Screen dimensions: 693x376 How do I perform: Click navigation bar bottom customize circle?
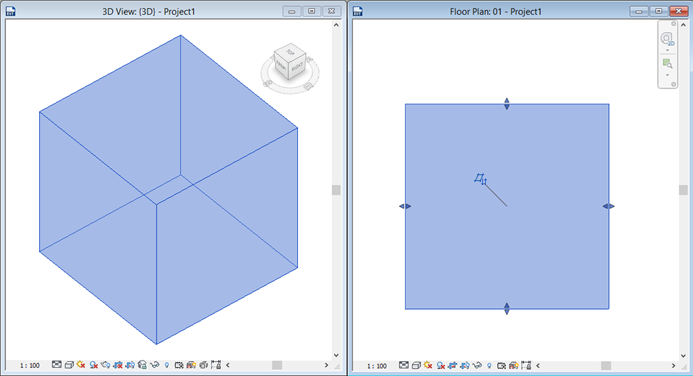674,84
